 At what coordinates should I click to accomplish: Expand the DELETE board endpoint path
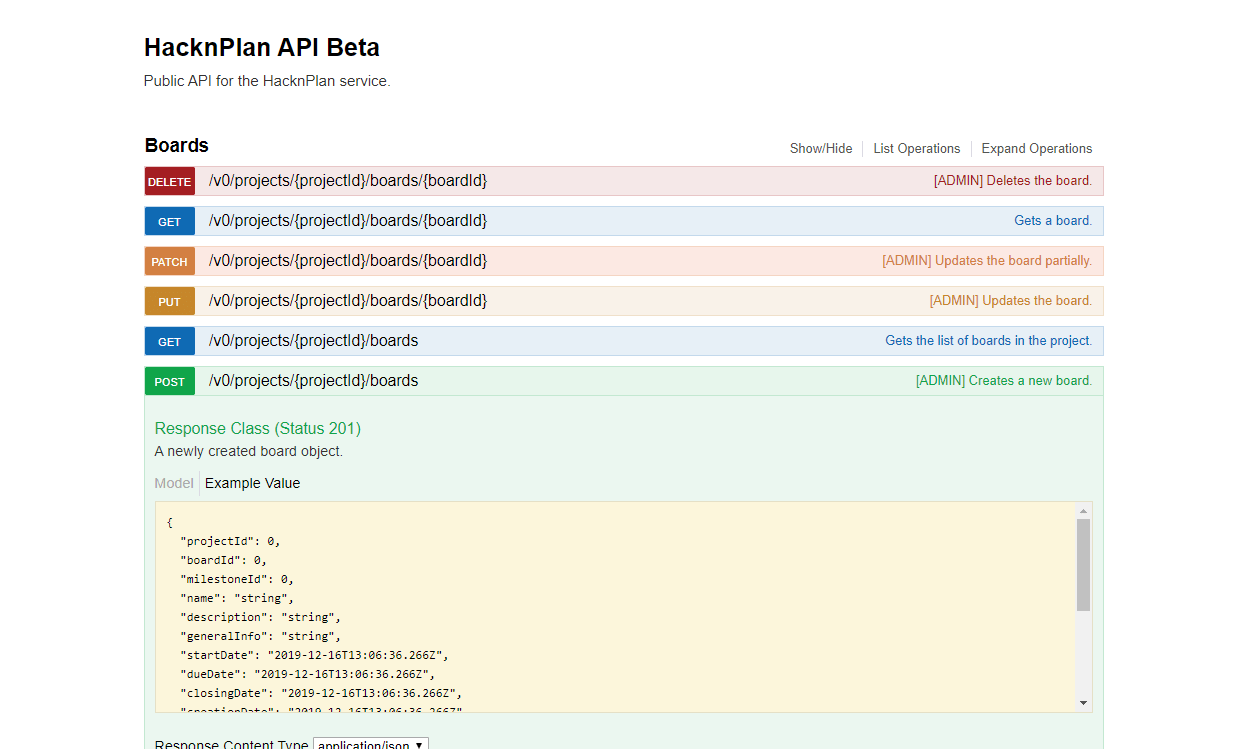(x=347, y=181)
